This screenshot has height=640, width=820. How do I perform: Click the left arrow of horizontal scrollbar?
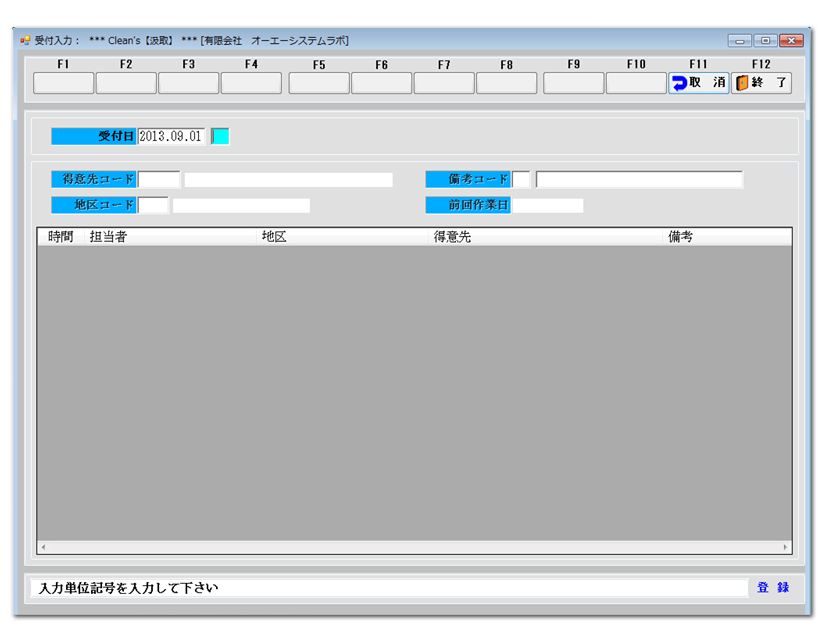[43, 547]
